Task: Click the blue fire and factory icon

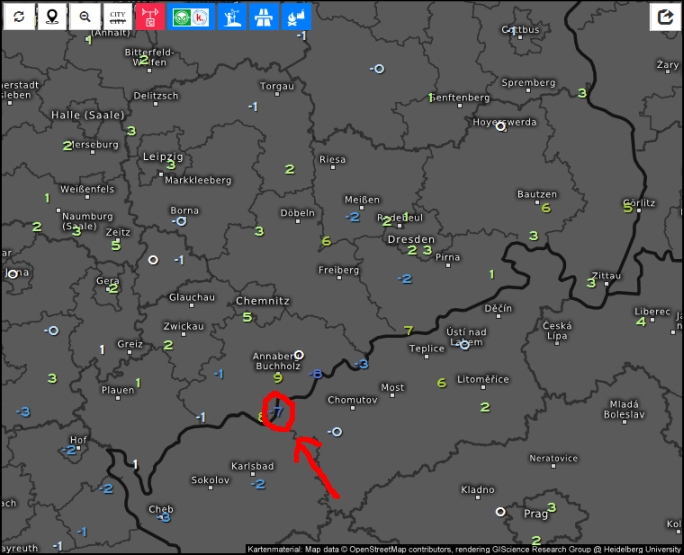Action: pyautogui.click(x=298, y=17)
